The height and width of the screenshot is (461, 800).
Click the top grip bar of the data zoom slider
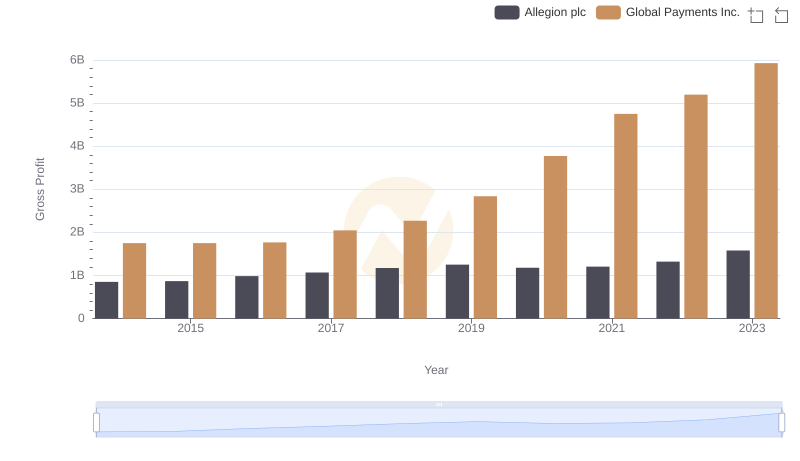pos(439,404)
